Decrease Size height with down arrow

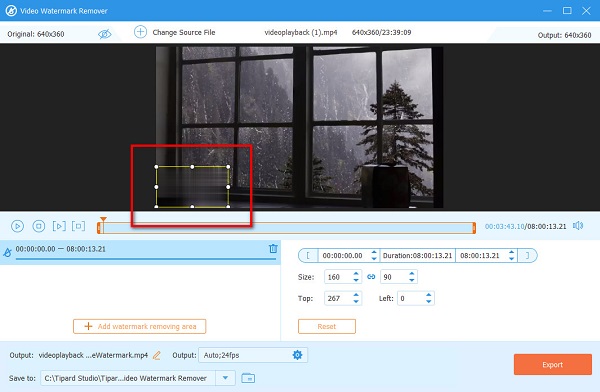[412, 280]
